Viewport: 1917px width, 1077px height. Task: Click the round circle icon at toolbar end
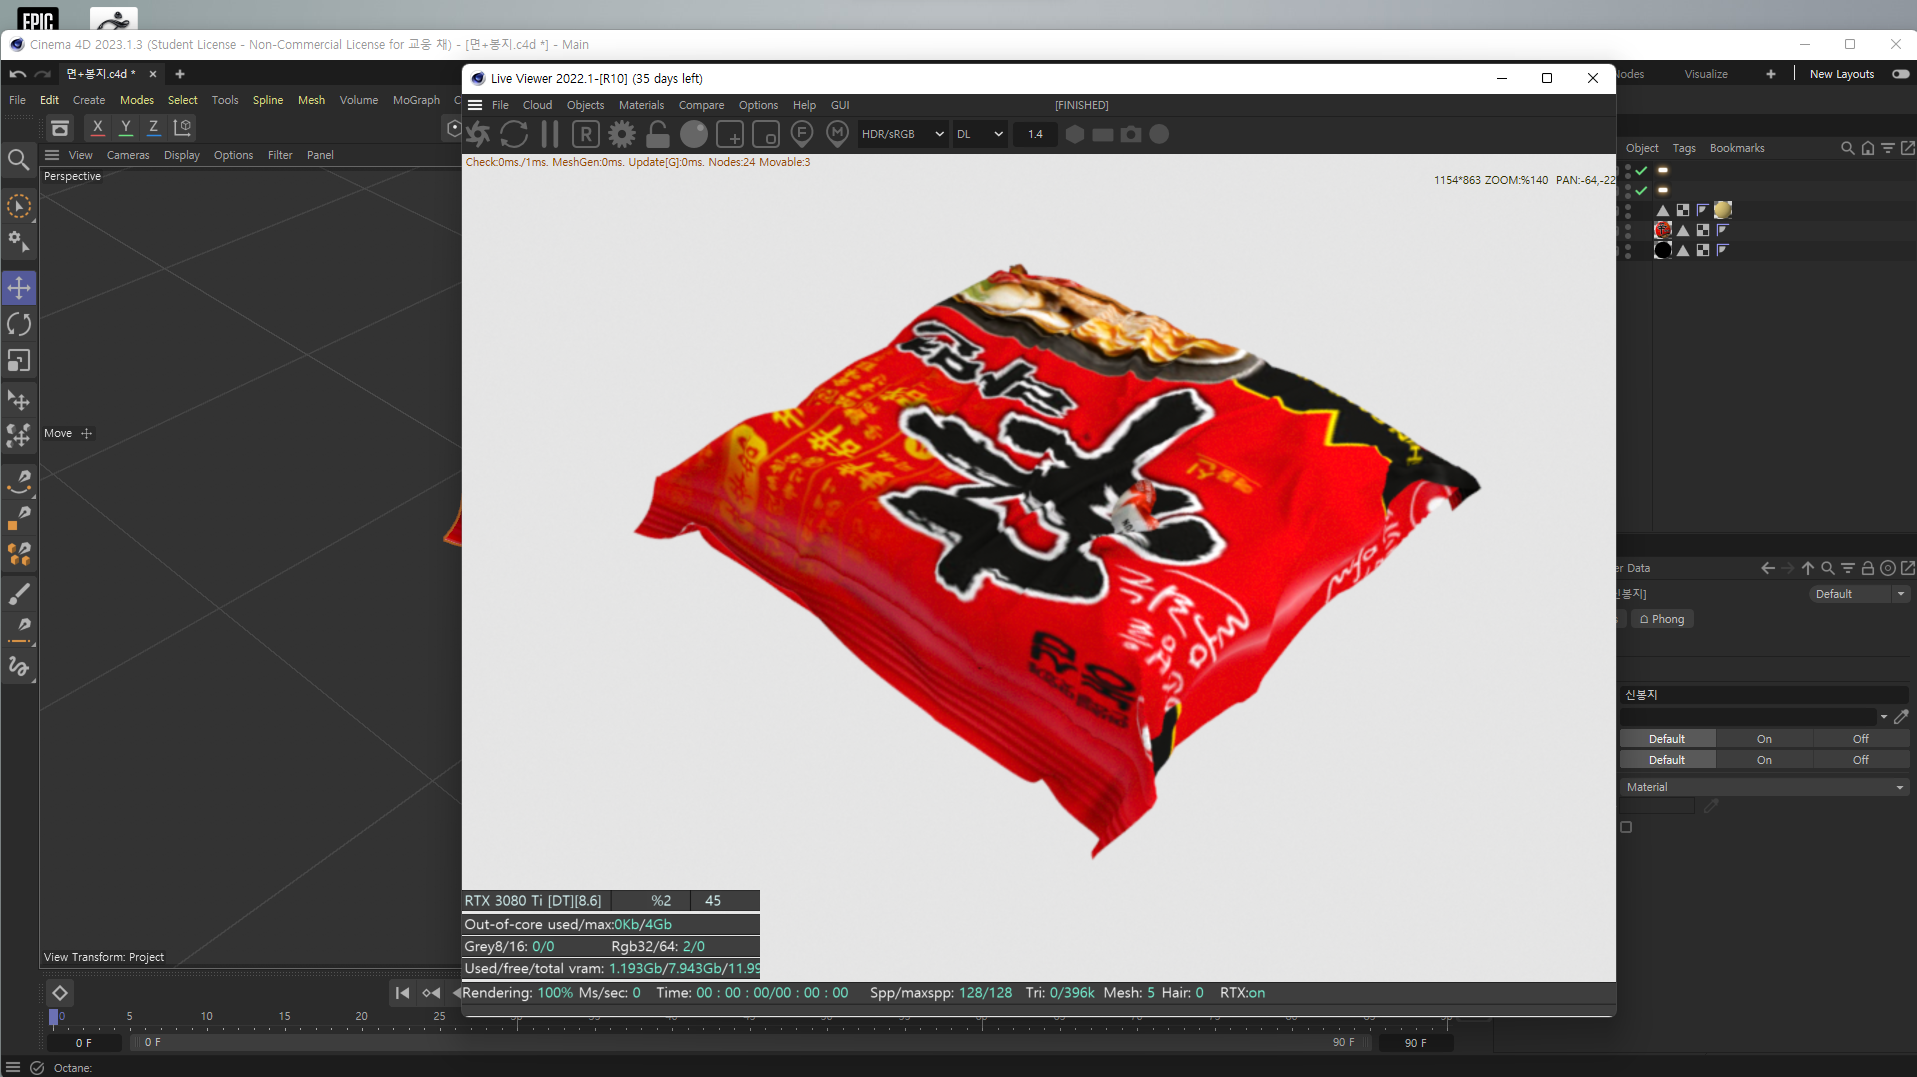1159,134
